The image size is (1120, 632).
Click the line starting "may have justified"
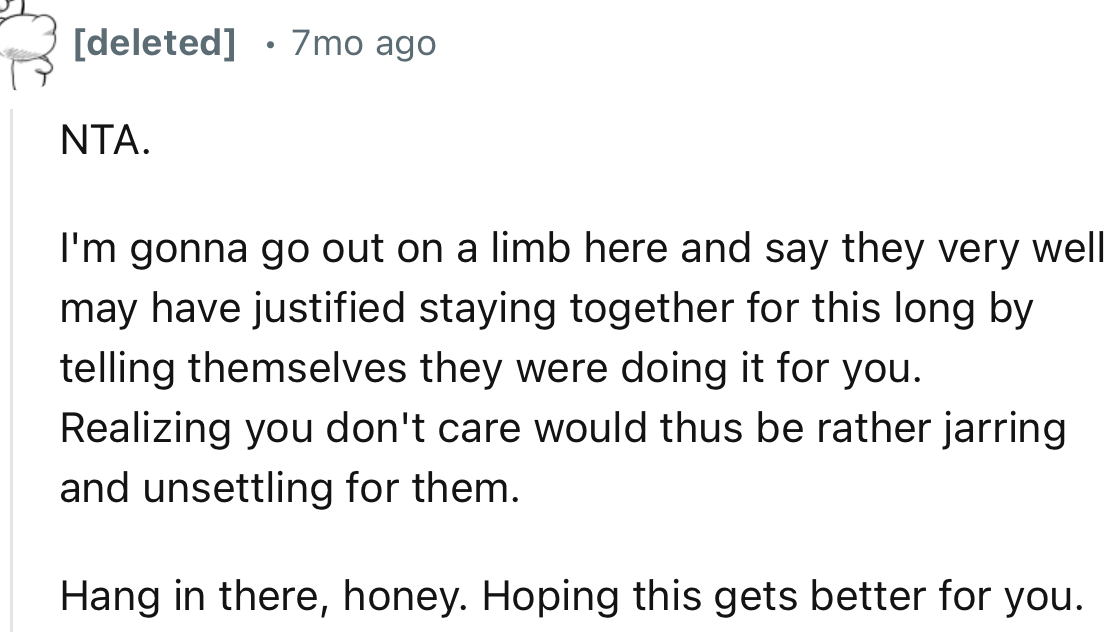click(545, 309)
